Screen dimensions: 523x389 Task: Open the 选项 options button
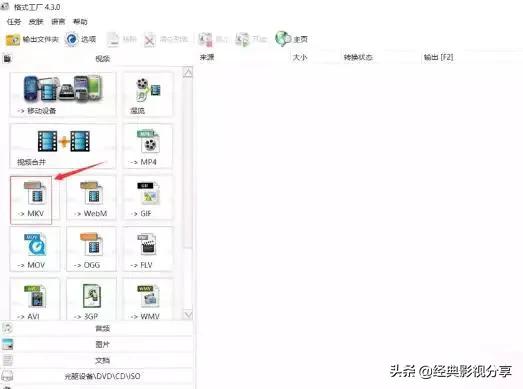coord(80,39)
